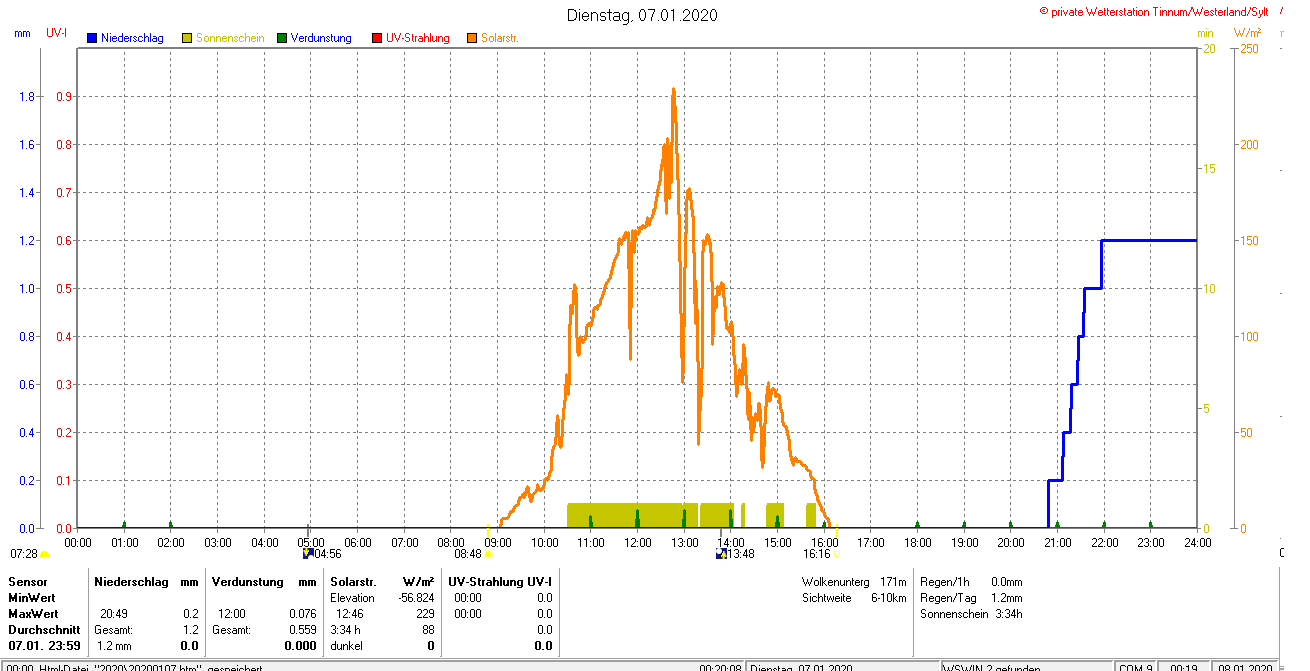Click the 07.01. 23:59 timestamp cell
Screen dimensions: 1310x671
click(44, 646)
